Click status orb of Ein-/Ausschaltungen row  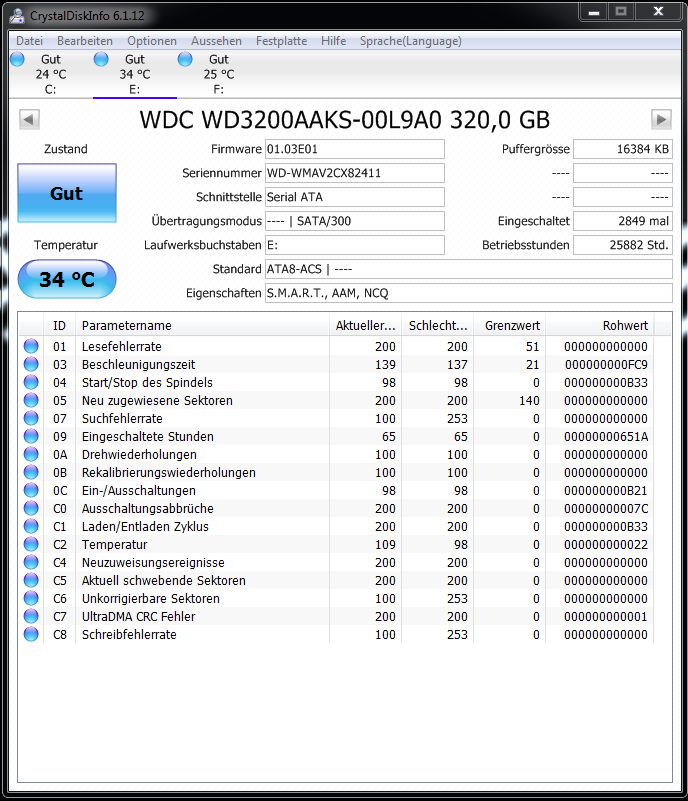(x=31, y=490)
